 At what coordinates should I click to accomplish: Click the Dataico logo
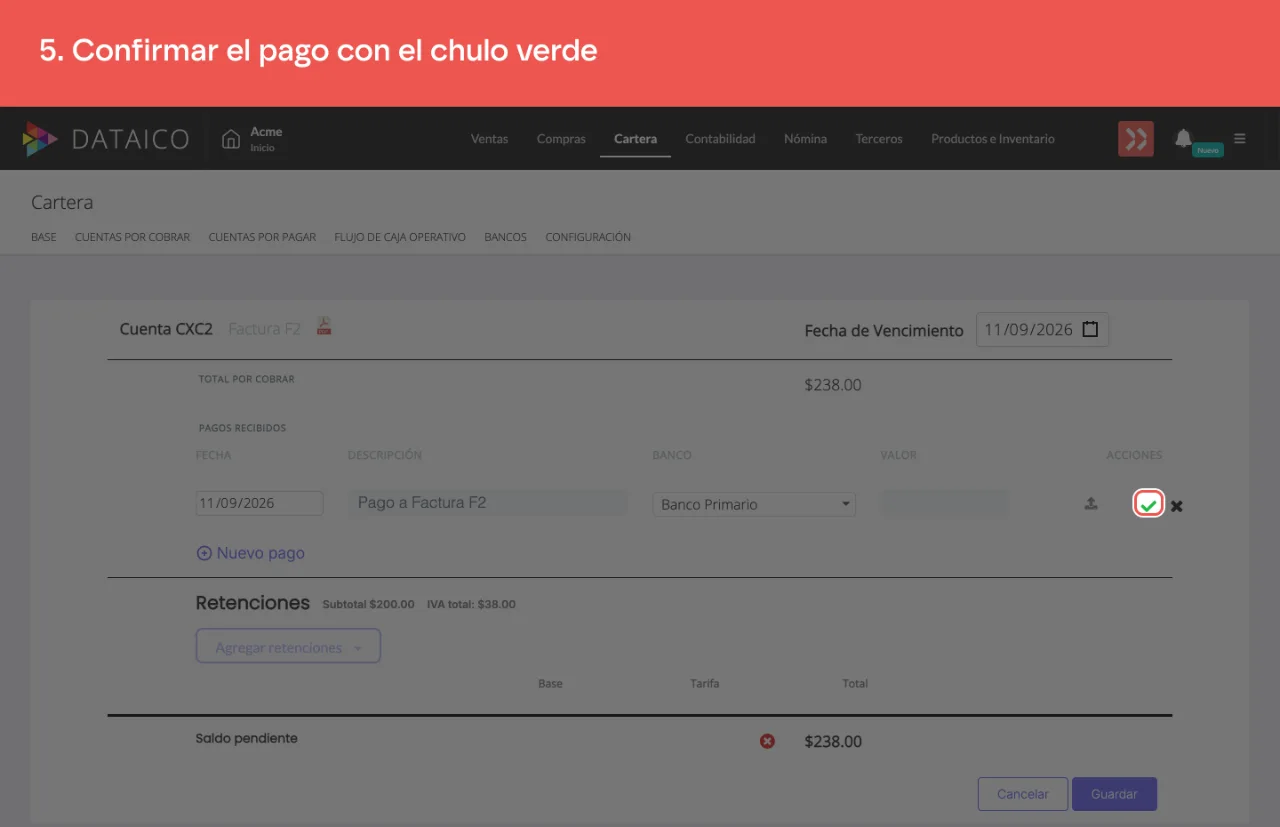(x=106, y=139)
